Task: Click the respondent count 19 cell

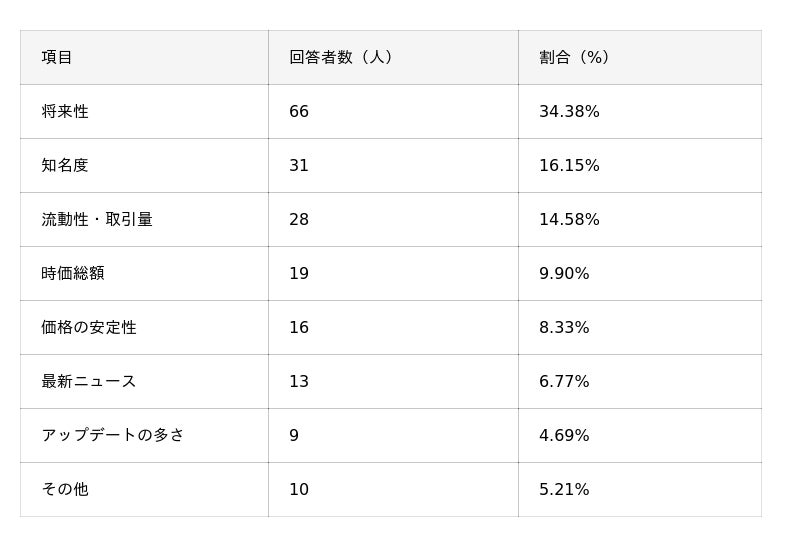Action: tap(299, 274)
